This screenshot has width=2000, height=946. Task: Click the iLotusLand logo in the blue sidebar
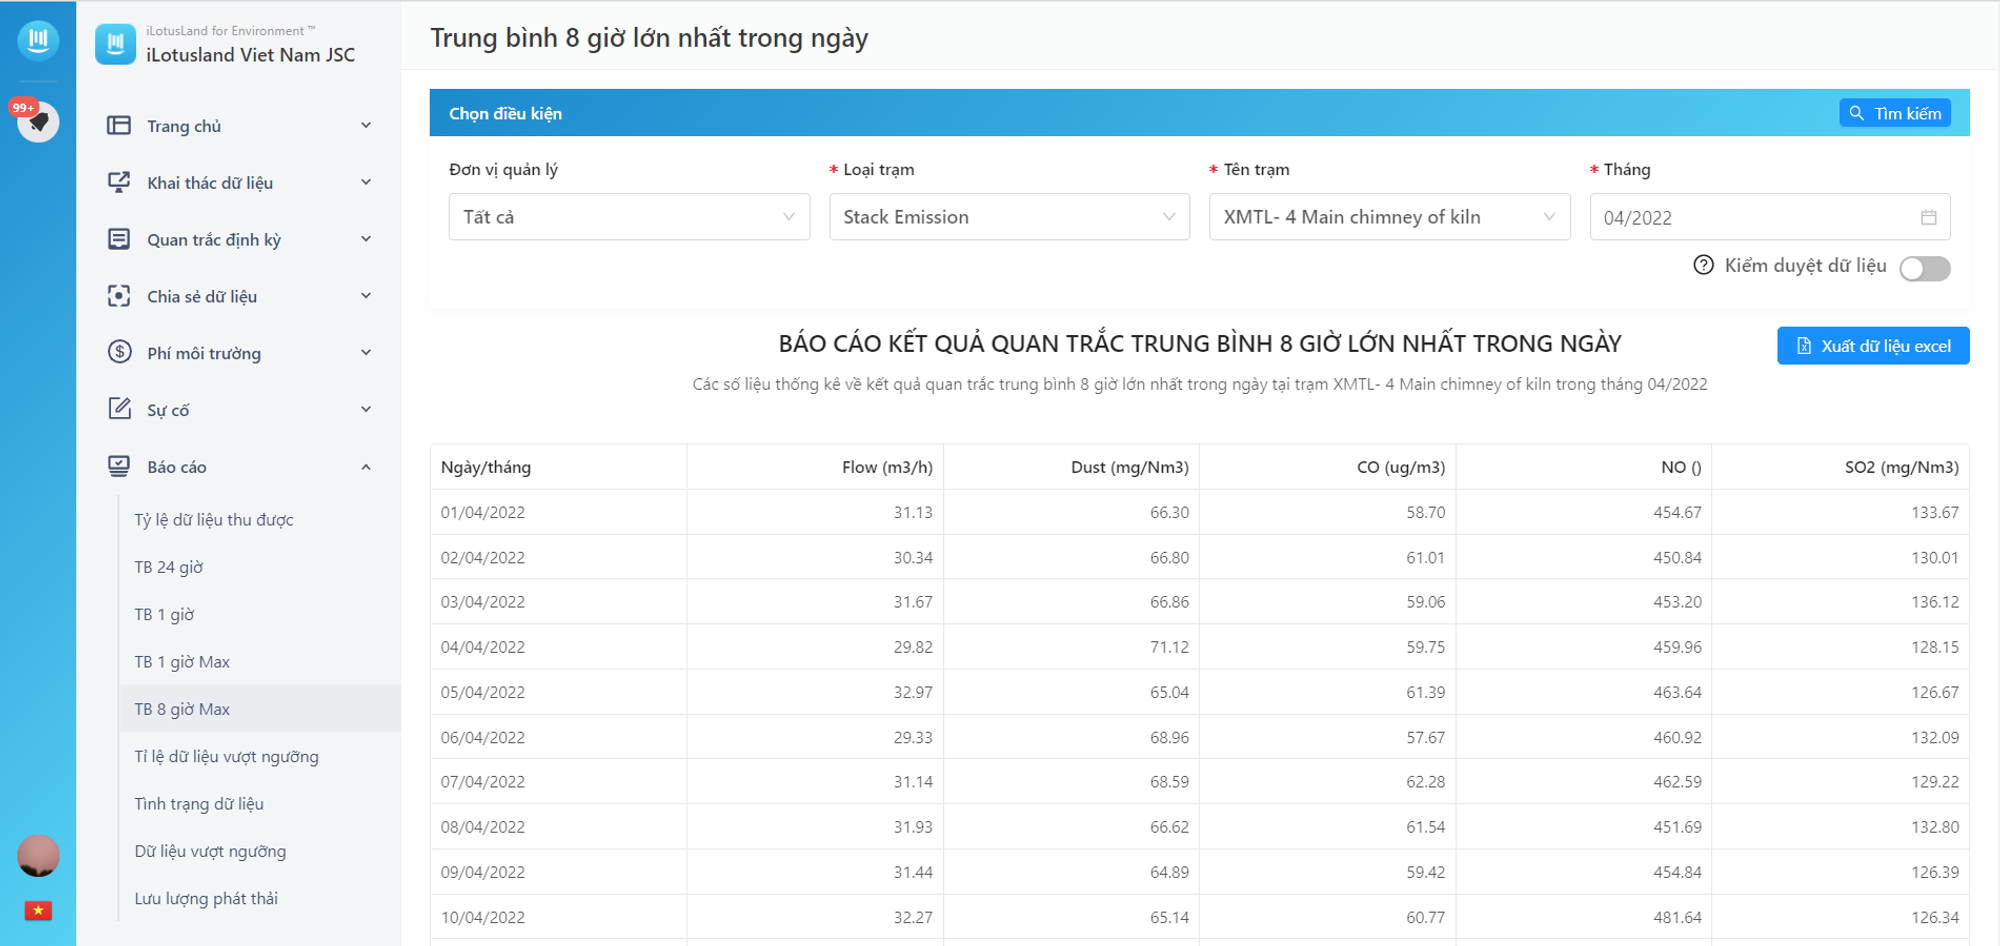(x=38, y=40)
